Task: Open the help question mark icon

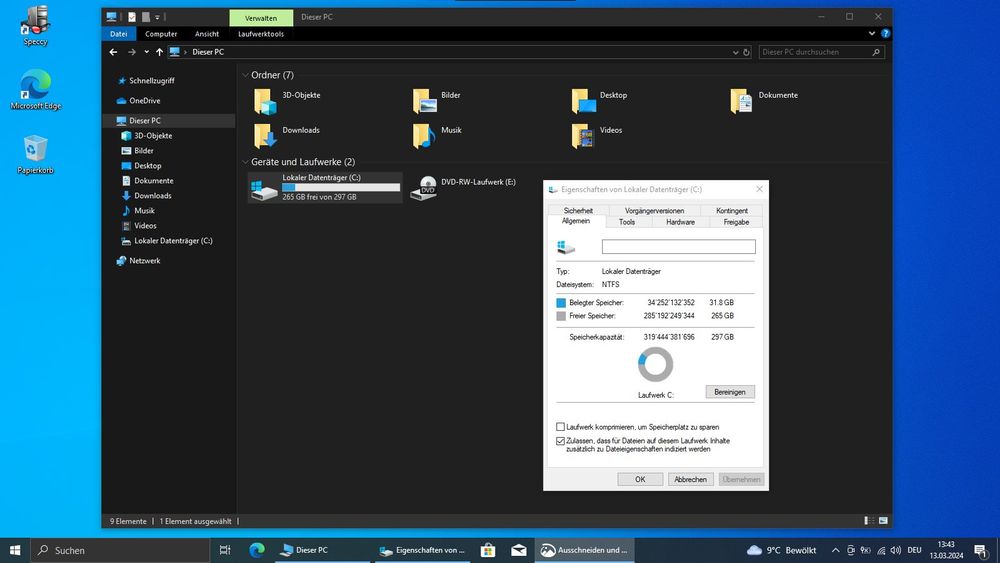Action: coord(885,34)
